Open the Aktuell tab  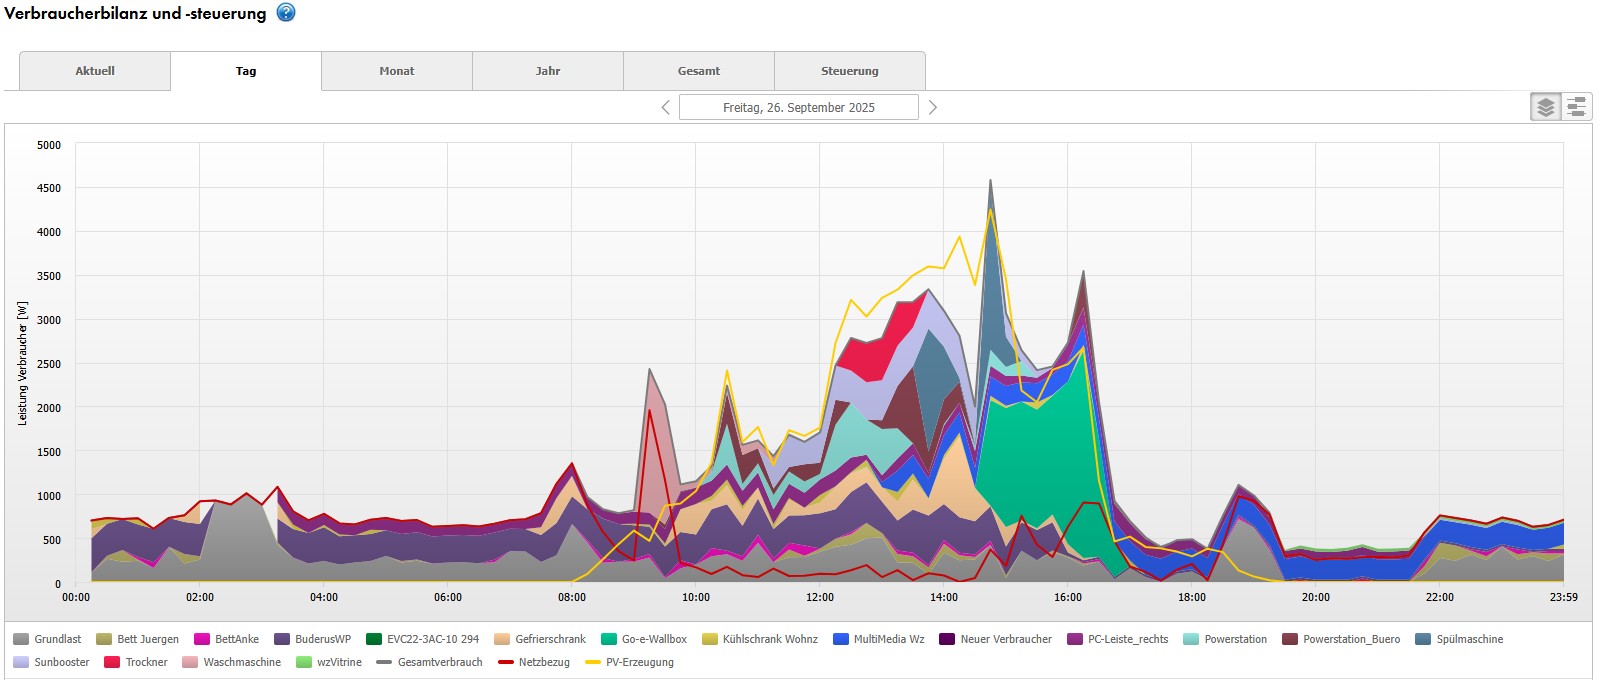pos(95,71)
